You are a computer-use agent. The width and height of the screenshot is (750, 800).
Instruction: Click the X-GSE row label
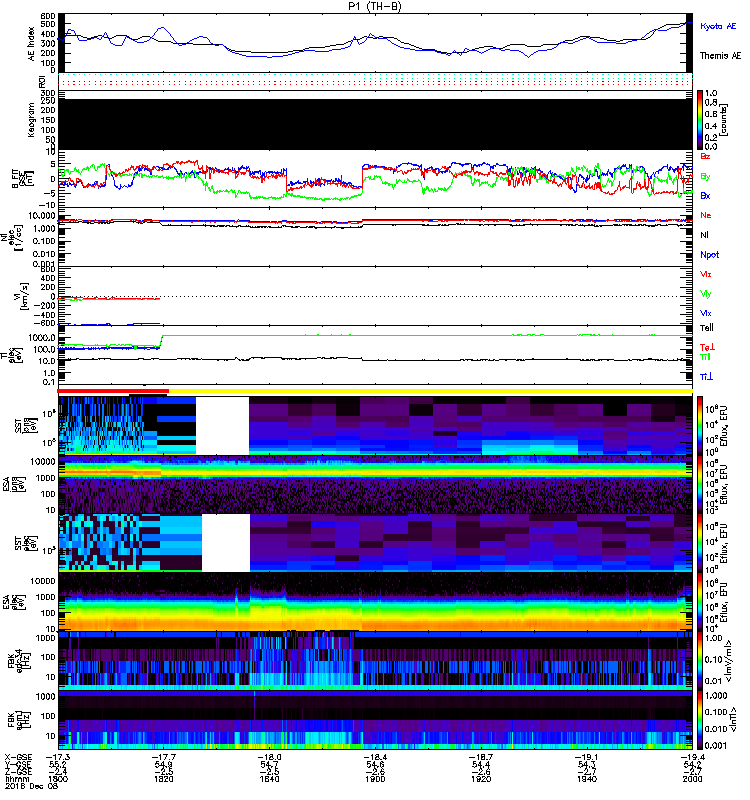click(x=18, y=758)
